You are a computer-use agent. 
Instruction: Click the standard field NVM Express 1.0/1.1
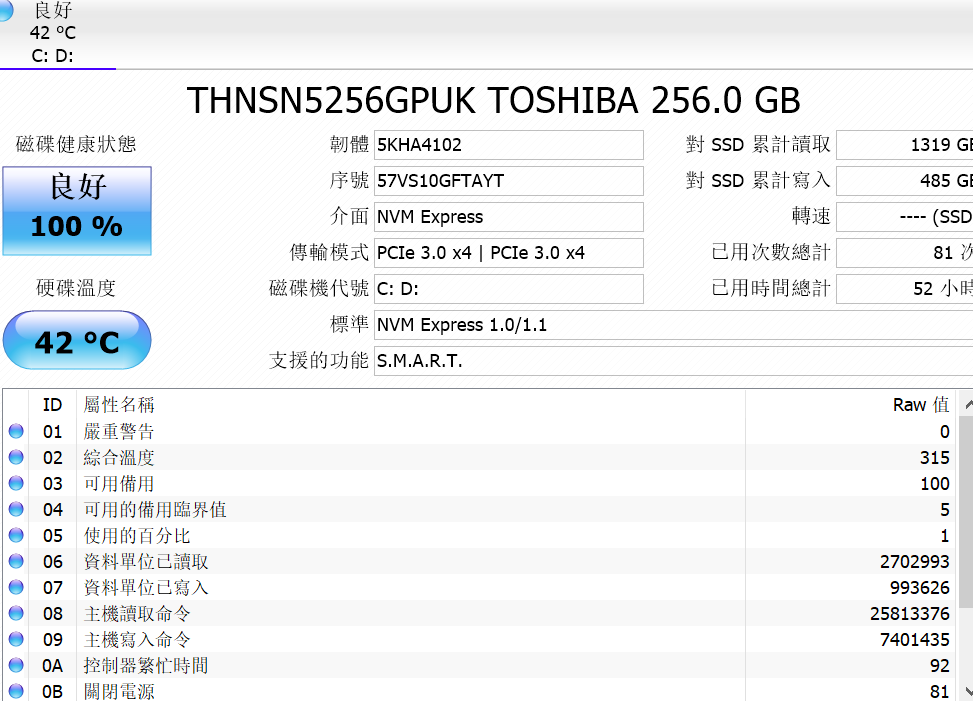click(673, 325)
